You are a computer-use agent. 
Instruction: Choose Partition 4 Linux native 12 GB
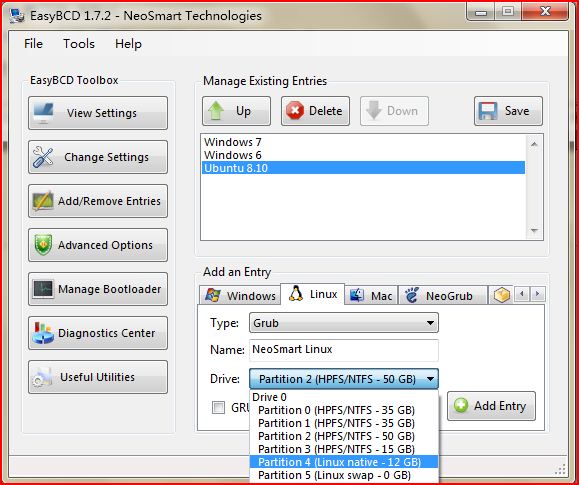(x=344, y=462)
